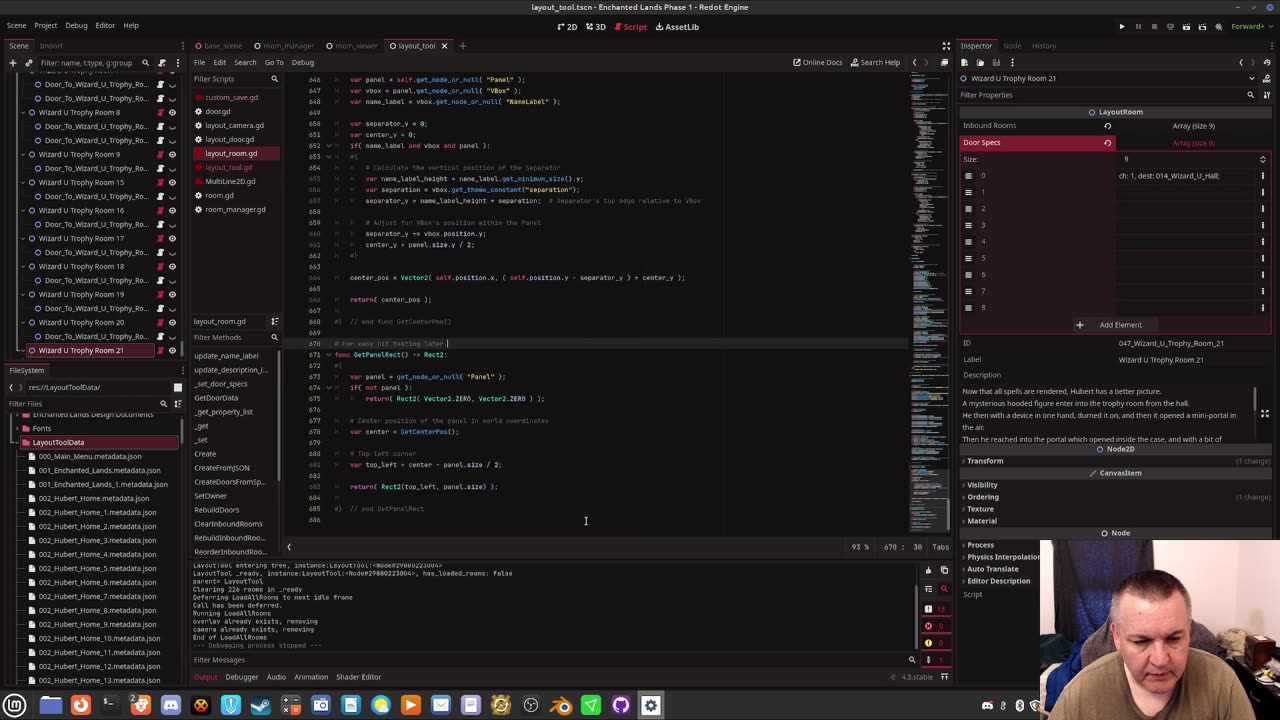Open the Editor menu

[105, 25]
